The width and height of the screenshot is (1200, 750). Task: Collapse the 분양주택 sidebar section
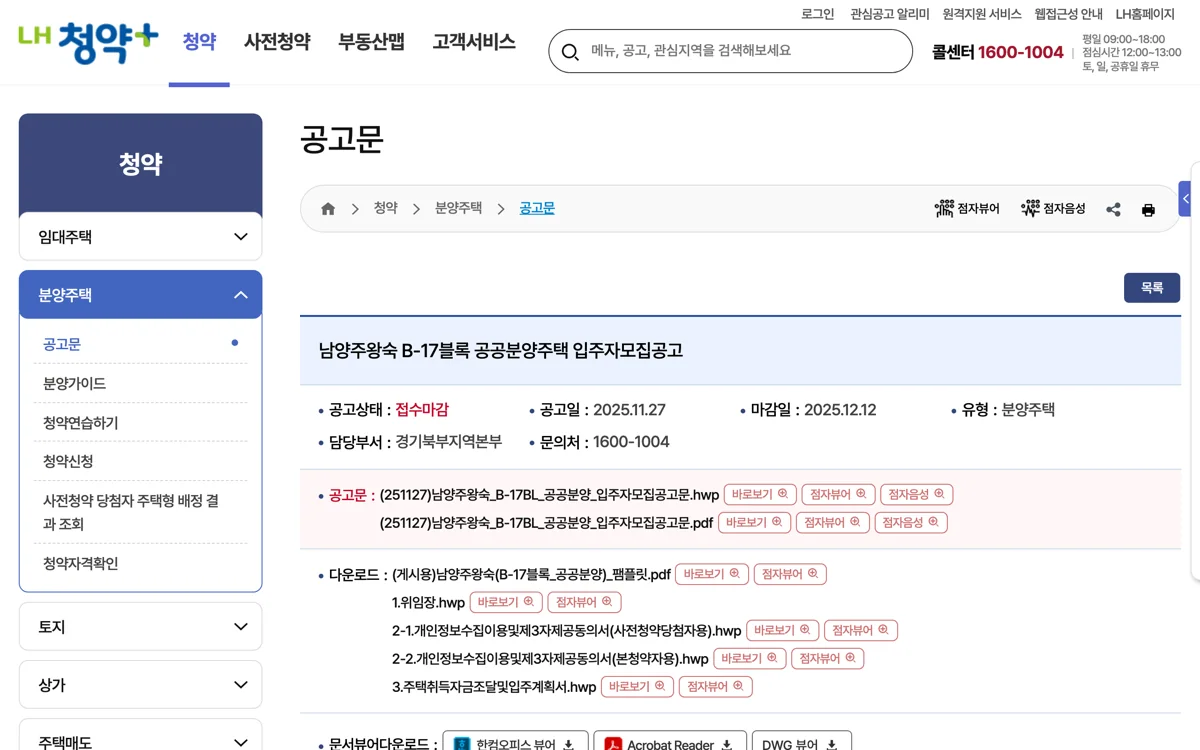click(140, 295)
